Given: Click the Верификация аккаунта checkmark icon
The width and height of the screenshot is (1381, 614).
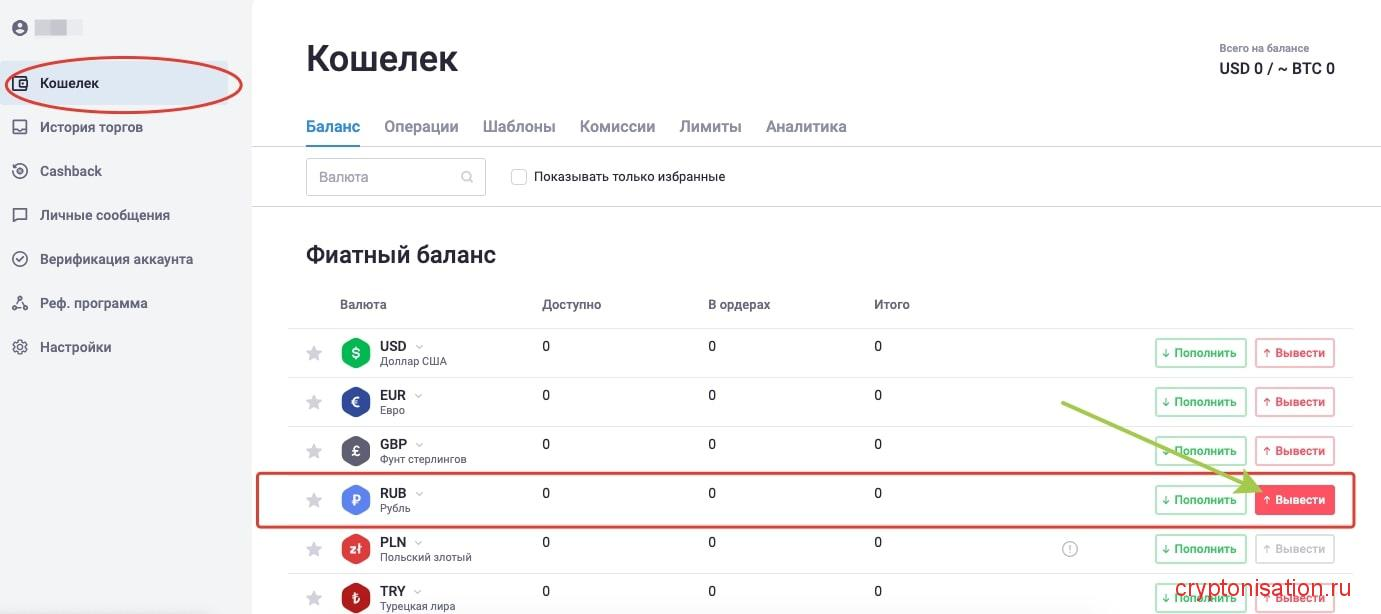Looking at the screenshot, I should 18,259.
